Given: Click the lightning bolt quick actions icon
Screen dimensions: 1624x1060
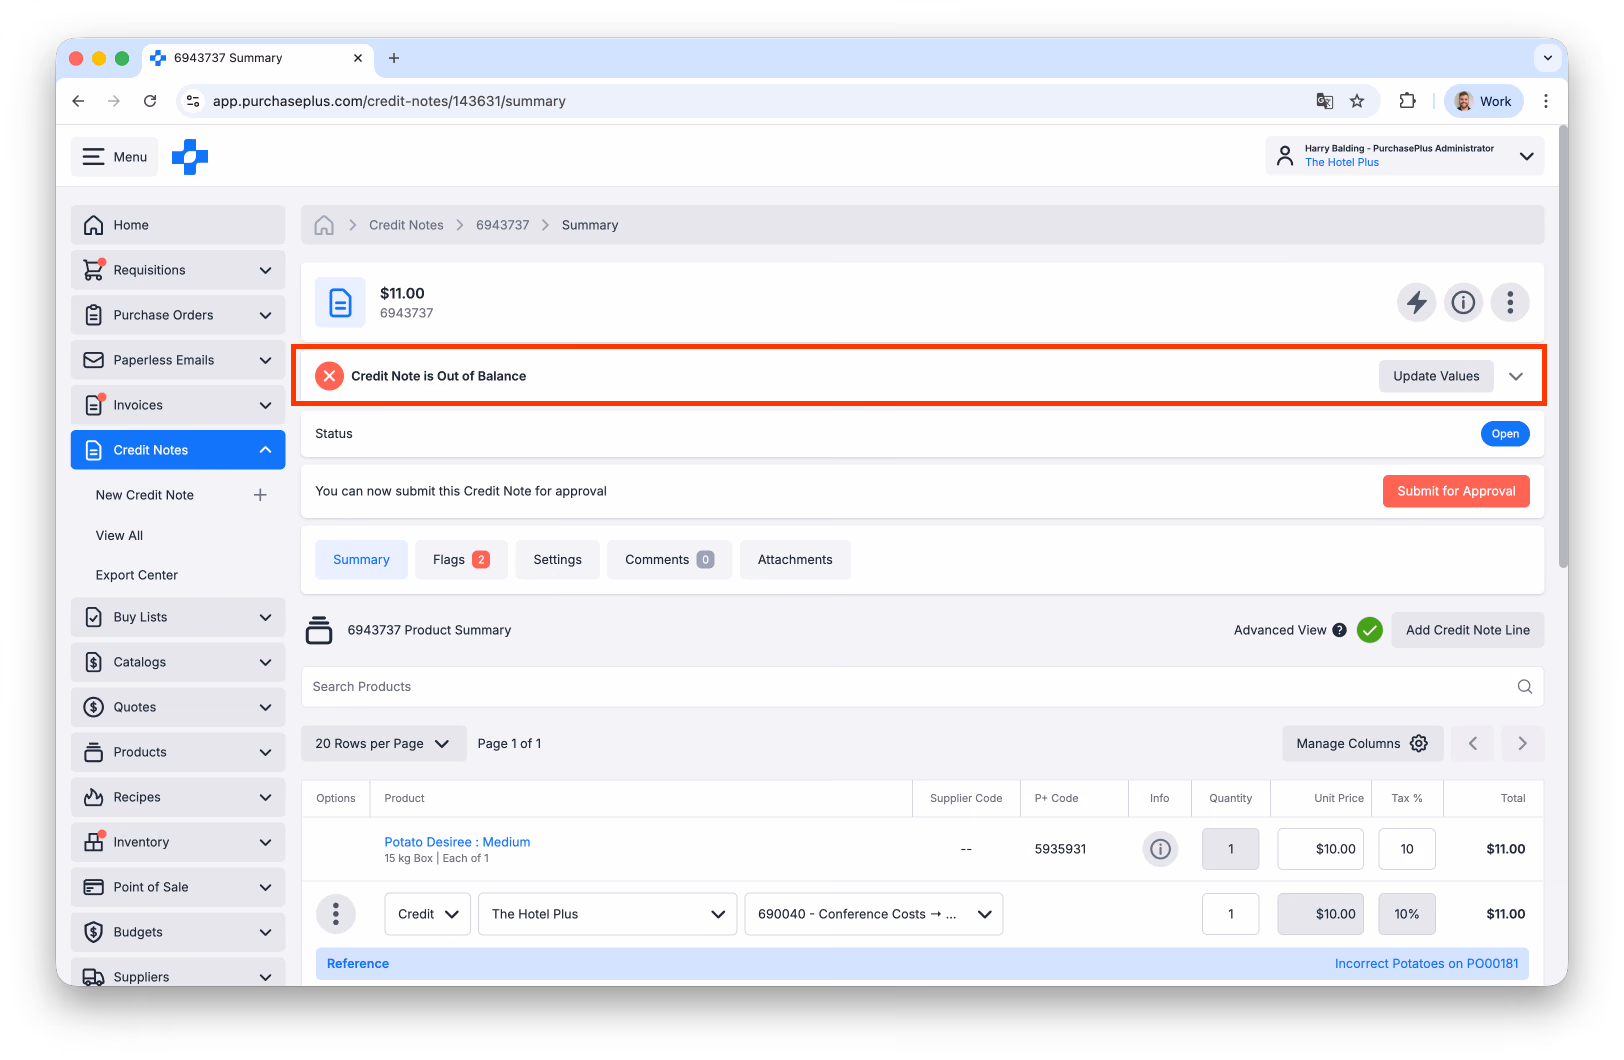Looking at the screenshot, I should point(1416,302).
